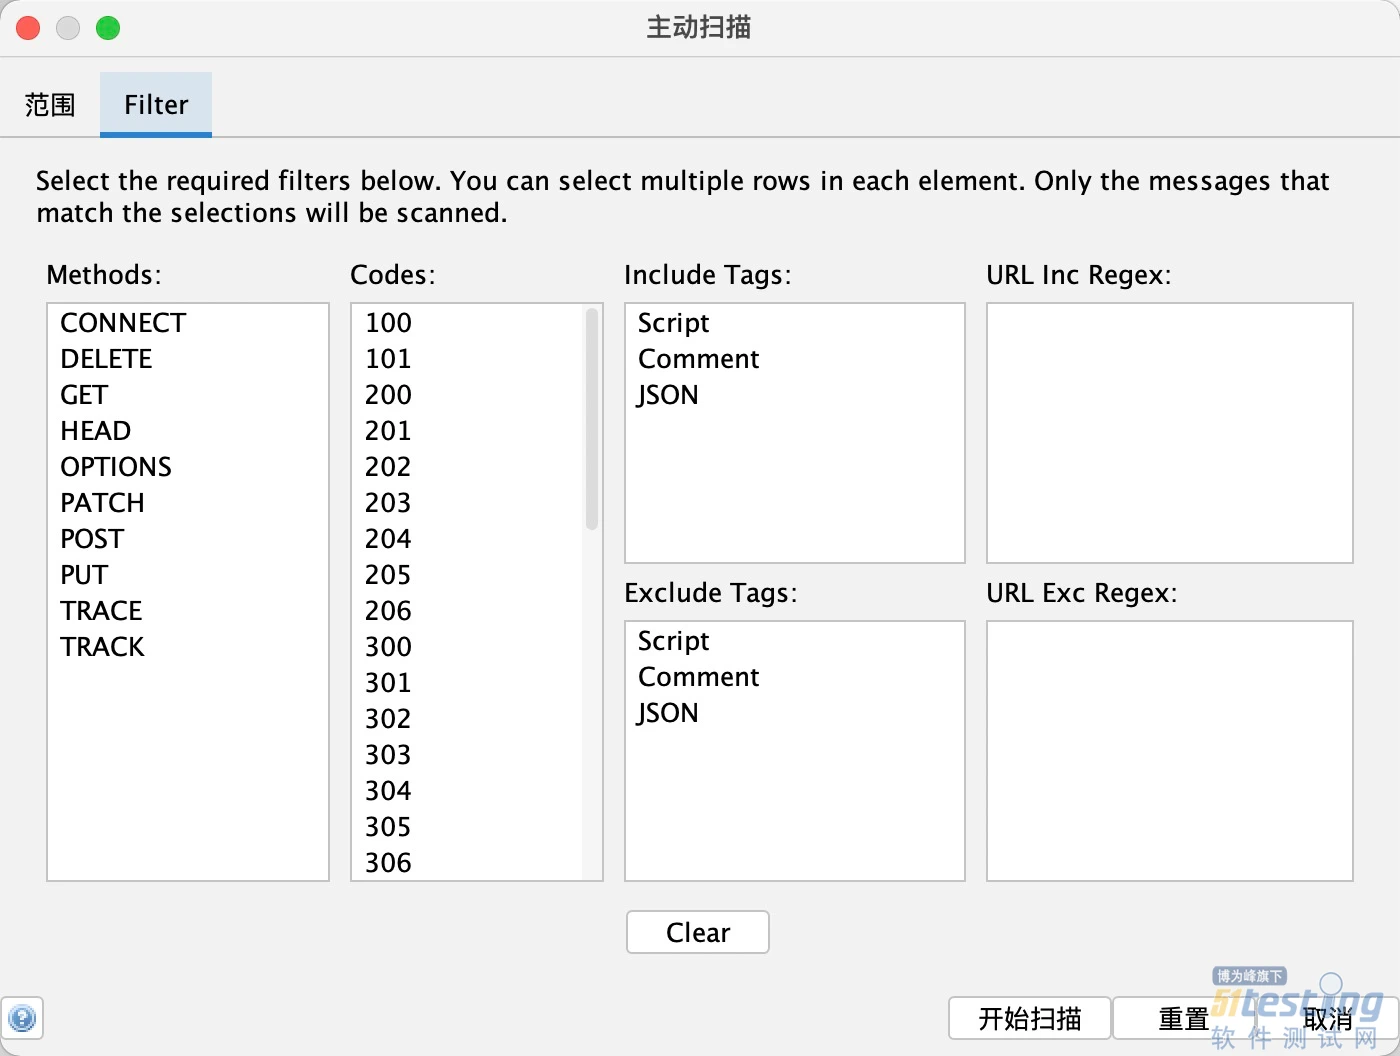Click the Codes list scrollbar thumb
Screen dimensions: 1400x1056
592,420
